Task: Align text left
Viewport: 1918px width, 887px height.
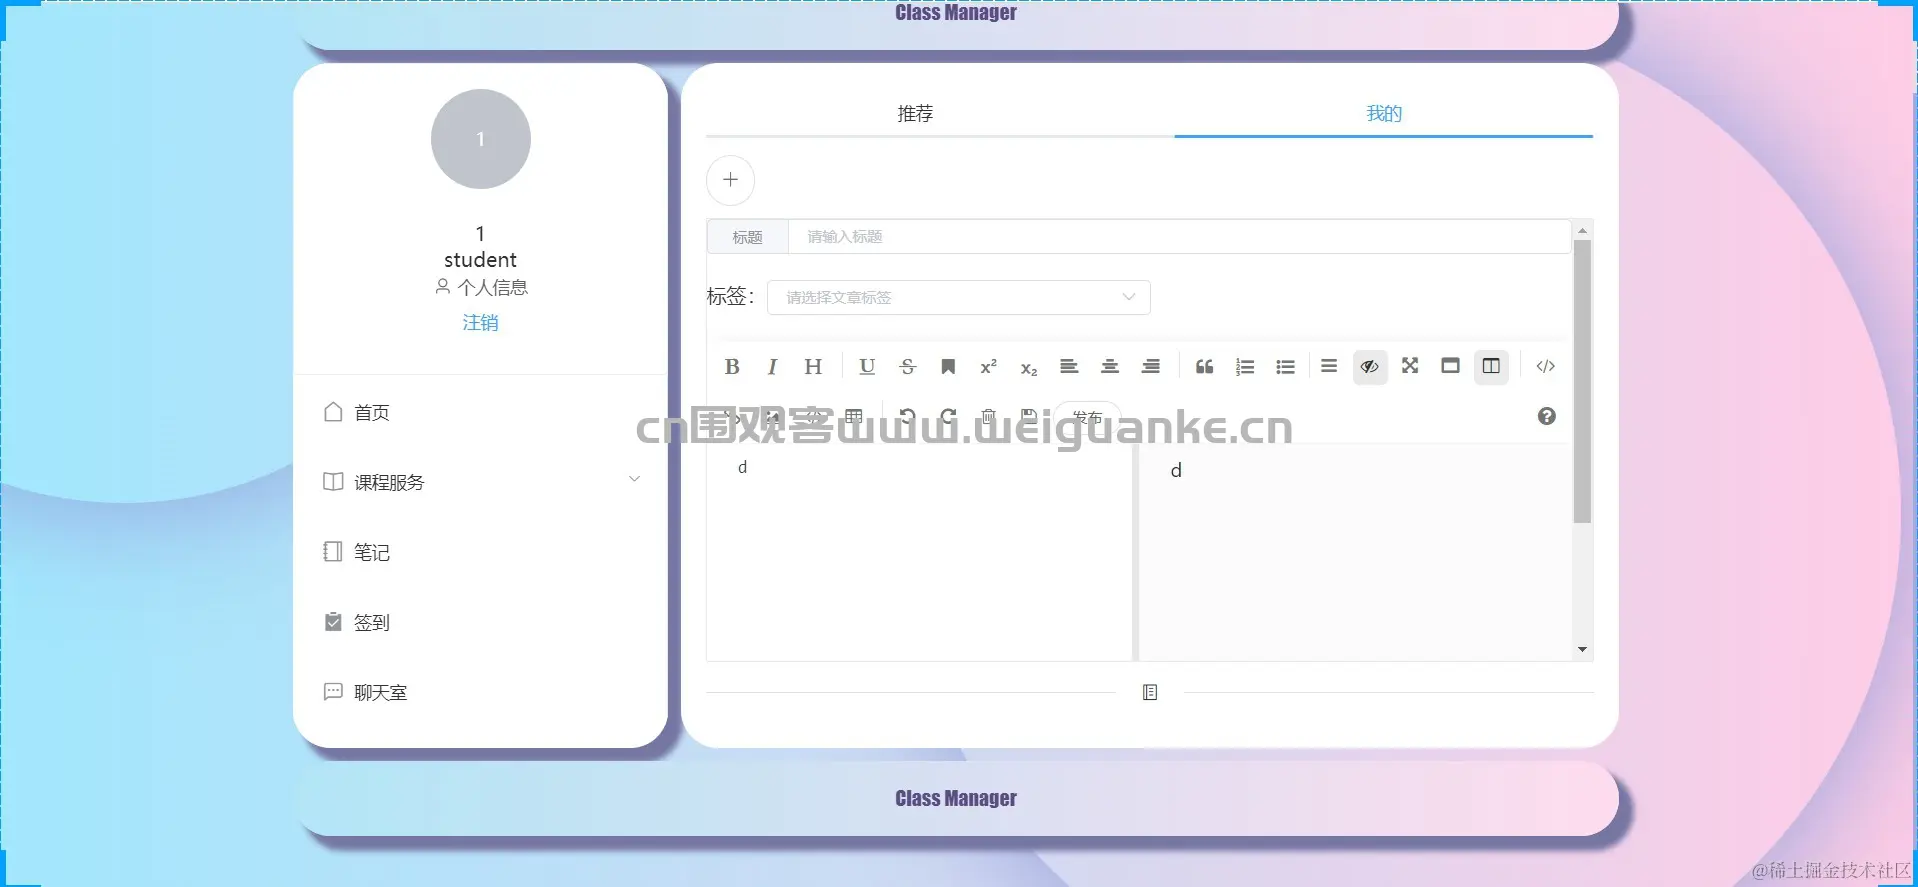Action: click(x=1069, y=367)
